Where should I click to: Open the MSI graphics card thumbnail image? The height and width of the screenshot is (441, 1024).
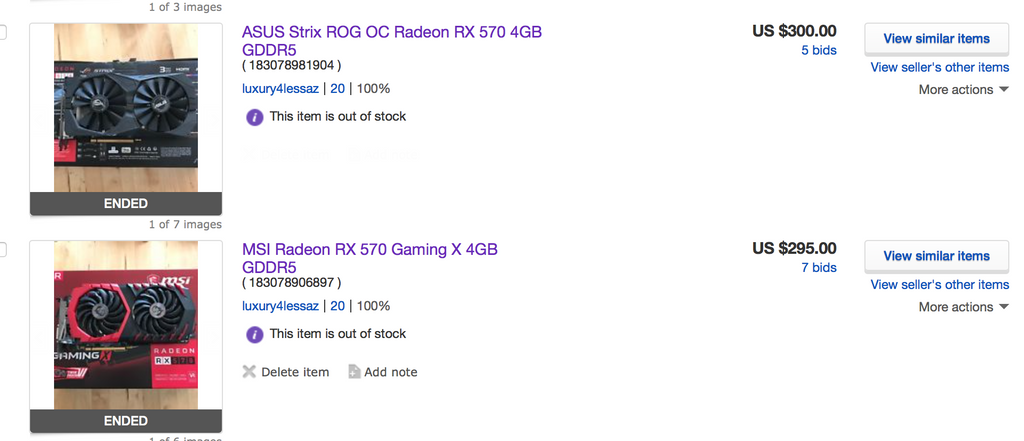coord(126,325)
